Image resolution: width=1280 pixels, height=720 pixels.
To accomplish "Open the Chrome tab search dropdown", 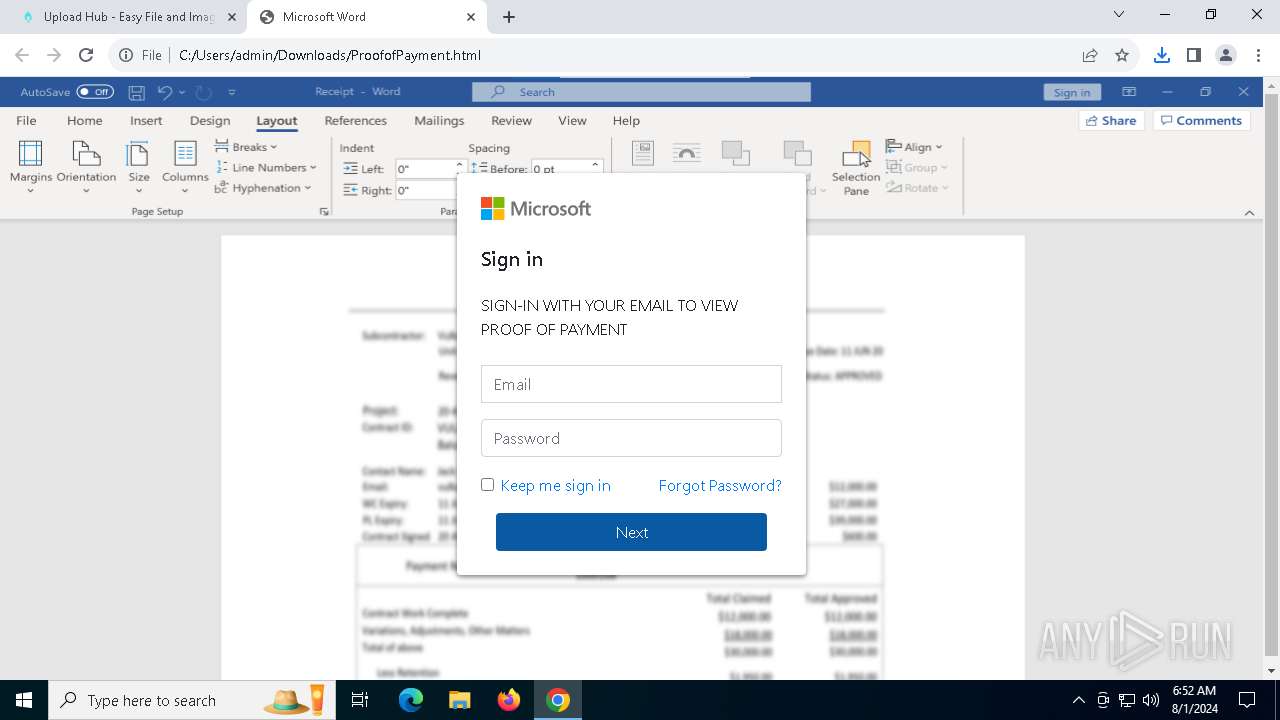I will [x=1119, y=15].
